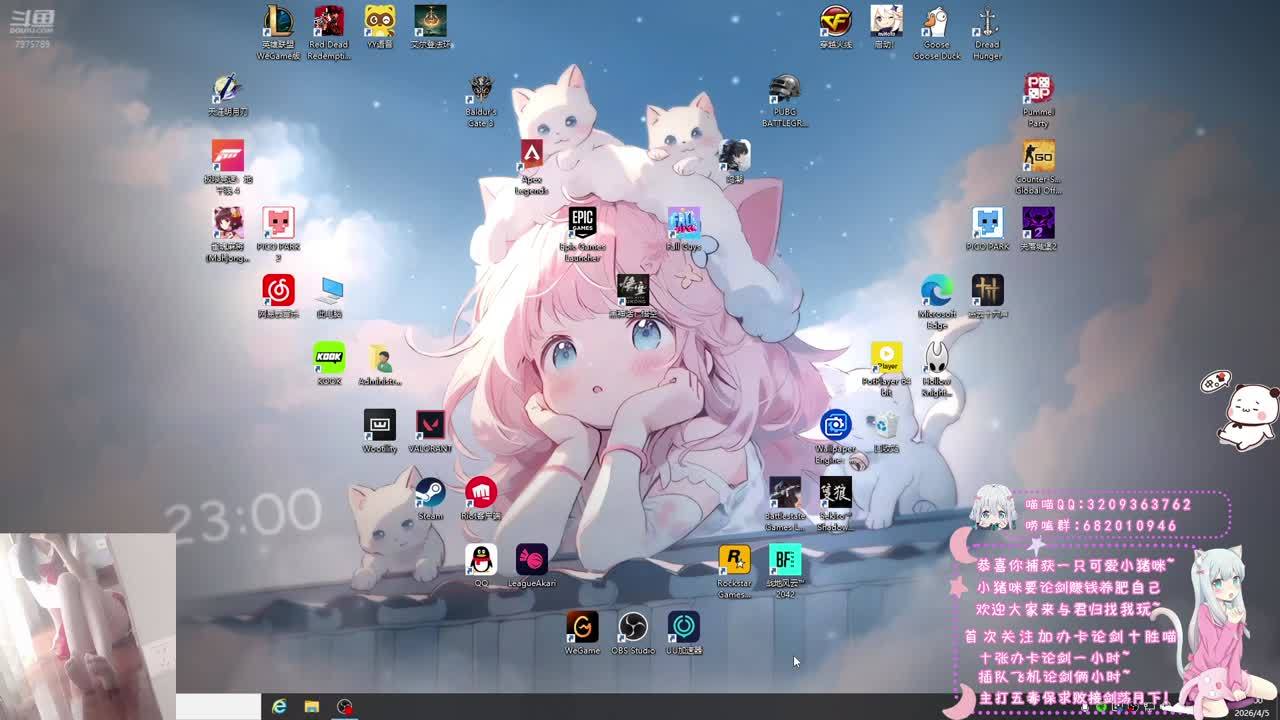Open the Microsoft Edge desktop shortcut
1280x720 pixels.
936,291
